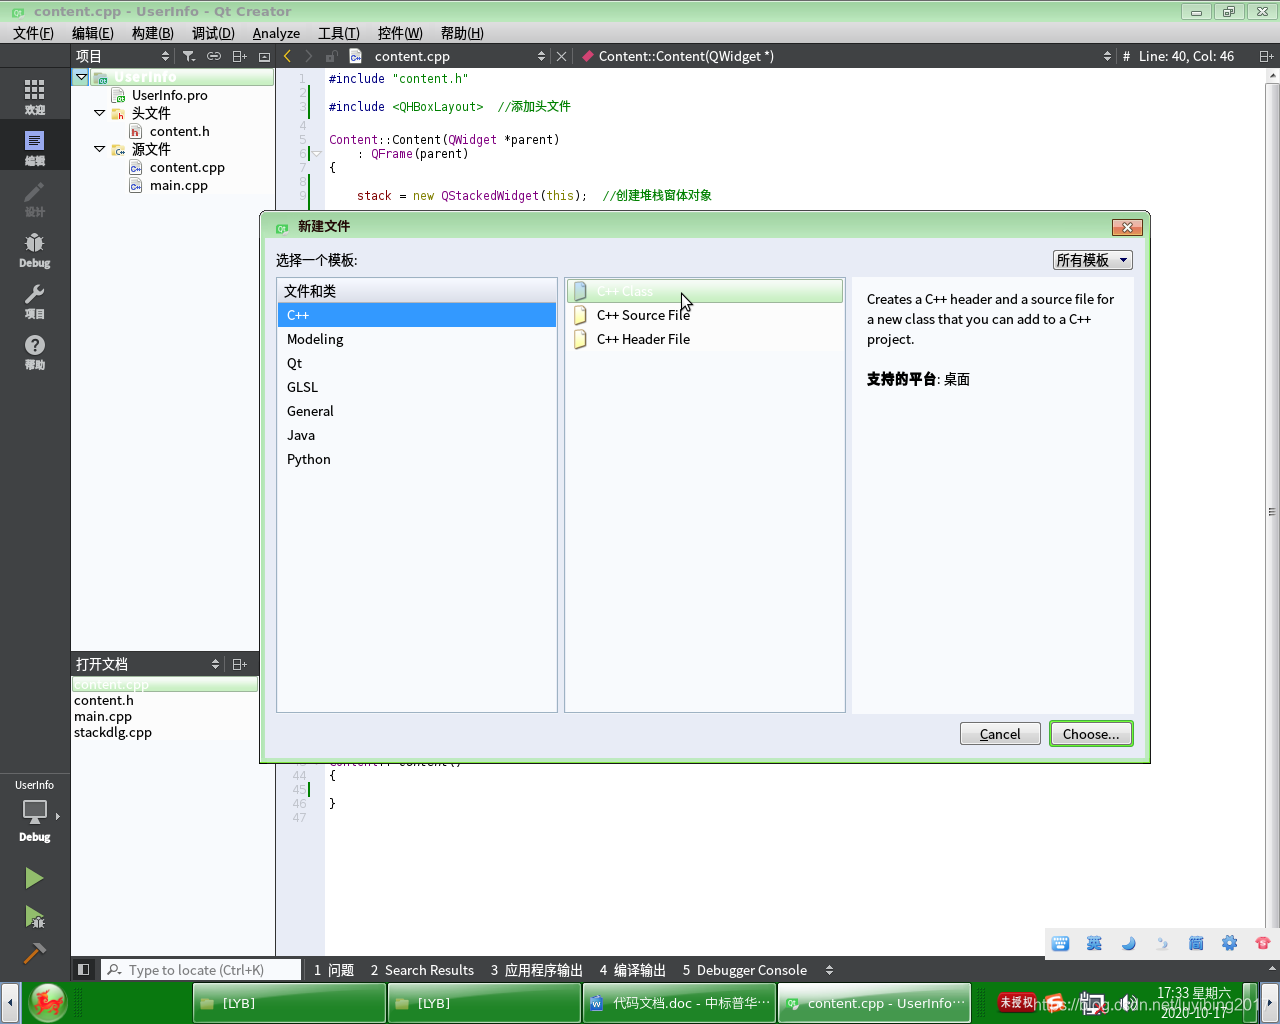The image size is (1280, 1024).
Task: Build the project with hammer icon
Action: [x=34, y=953]
